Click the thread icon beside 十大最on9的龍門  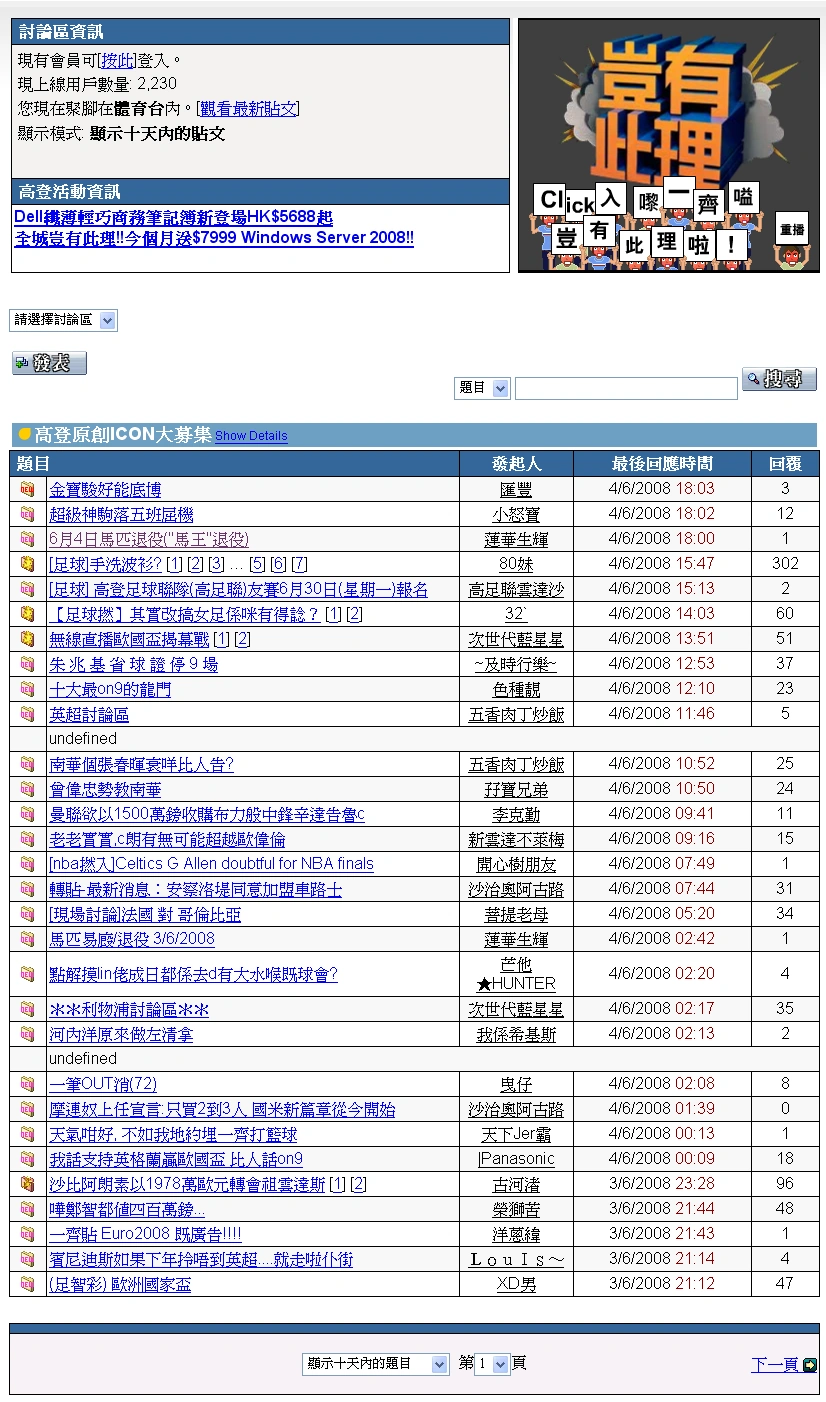(27, 690)
